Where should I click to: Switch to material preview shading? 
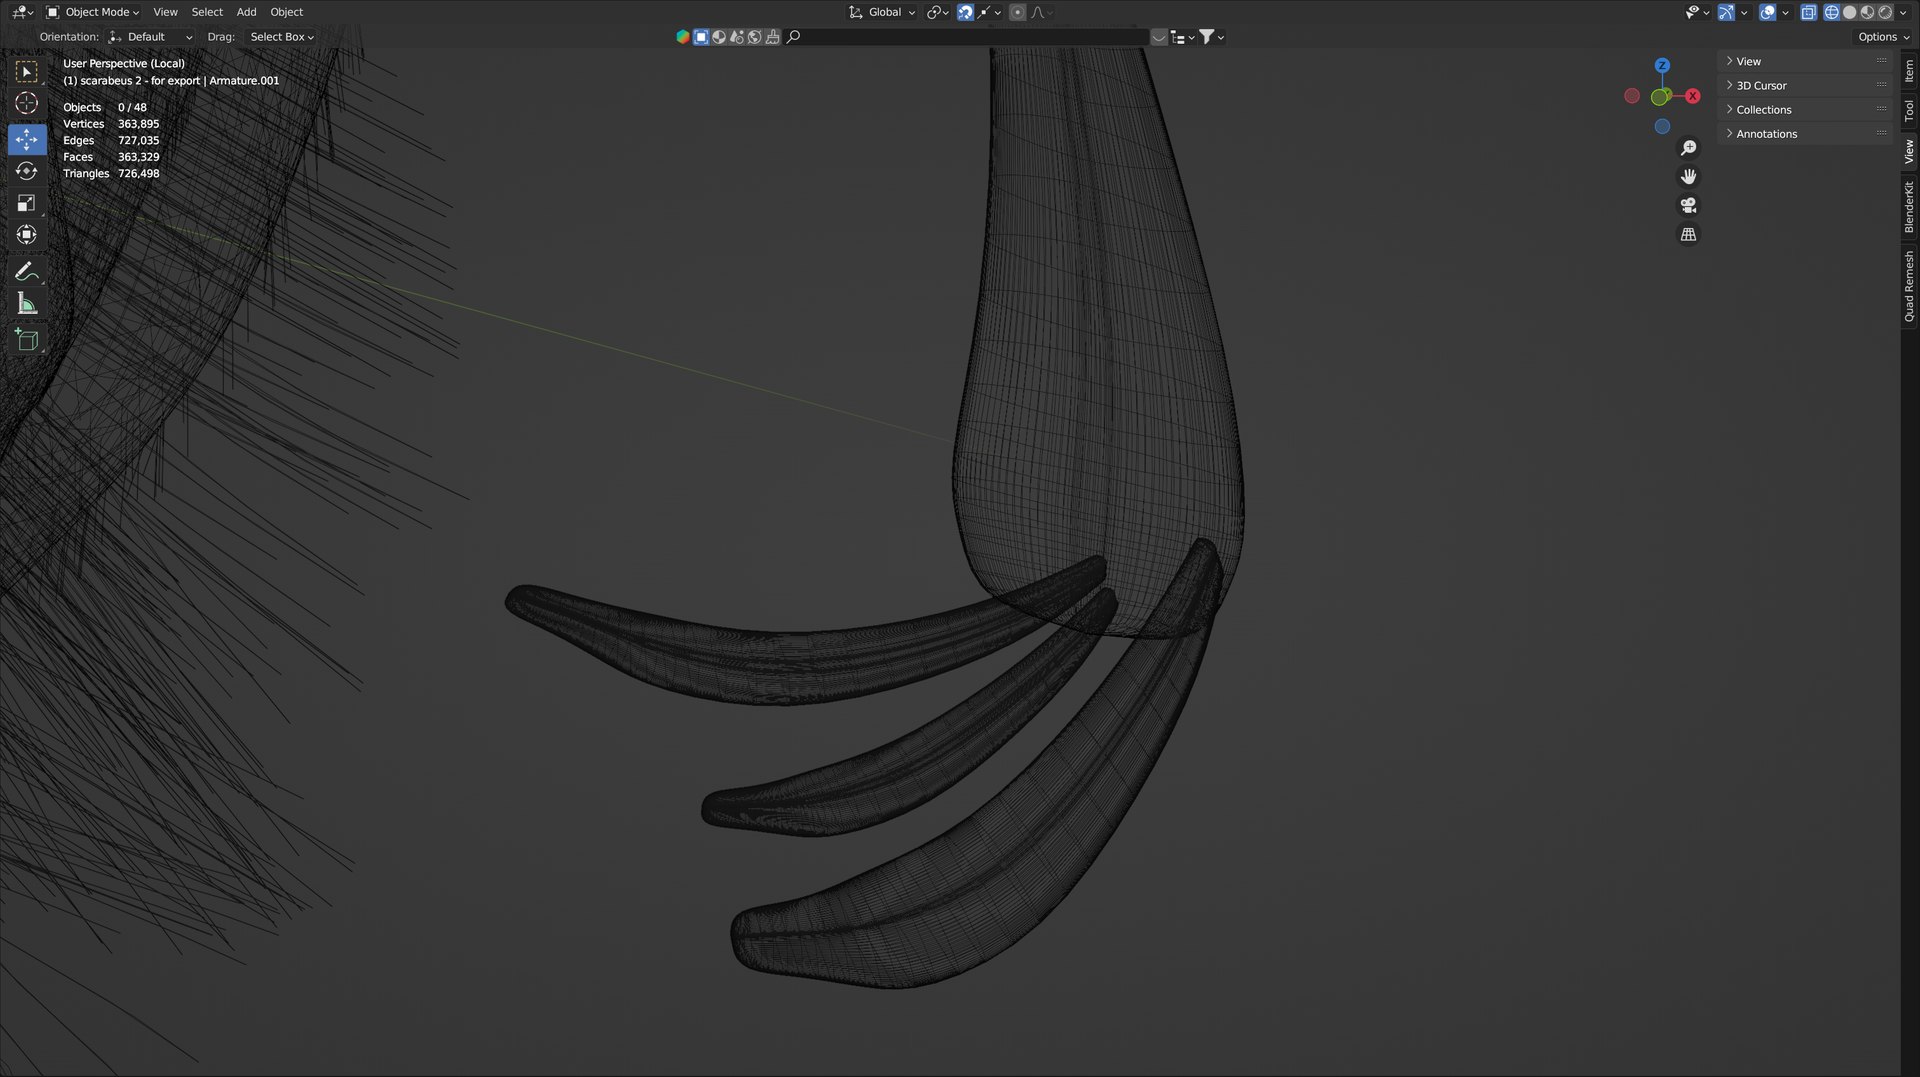coord(1867,12)
